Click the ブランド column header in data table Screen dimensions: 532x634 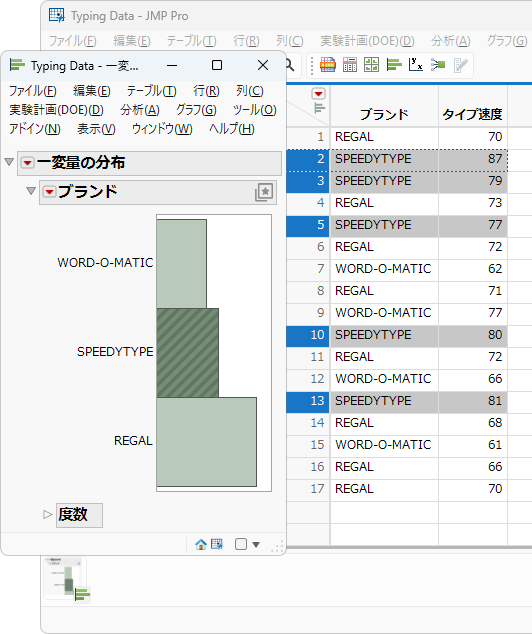coord(384,114)
